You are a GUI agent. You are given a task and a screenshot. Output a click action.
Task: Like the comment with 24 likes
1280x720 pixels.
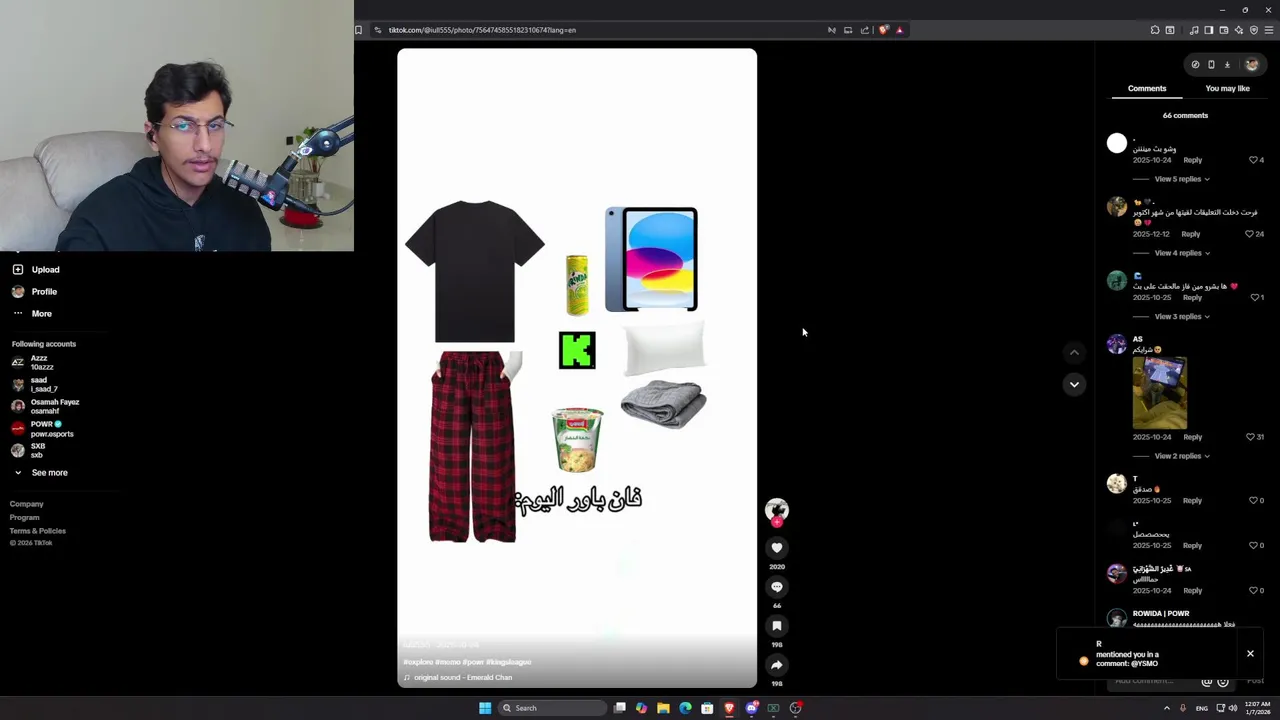coord(1250,234)
